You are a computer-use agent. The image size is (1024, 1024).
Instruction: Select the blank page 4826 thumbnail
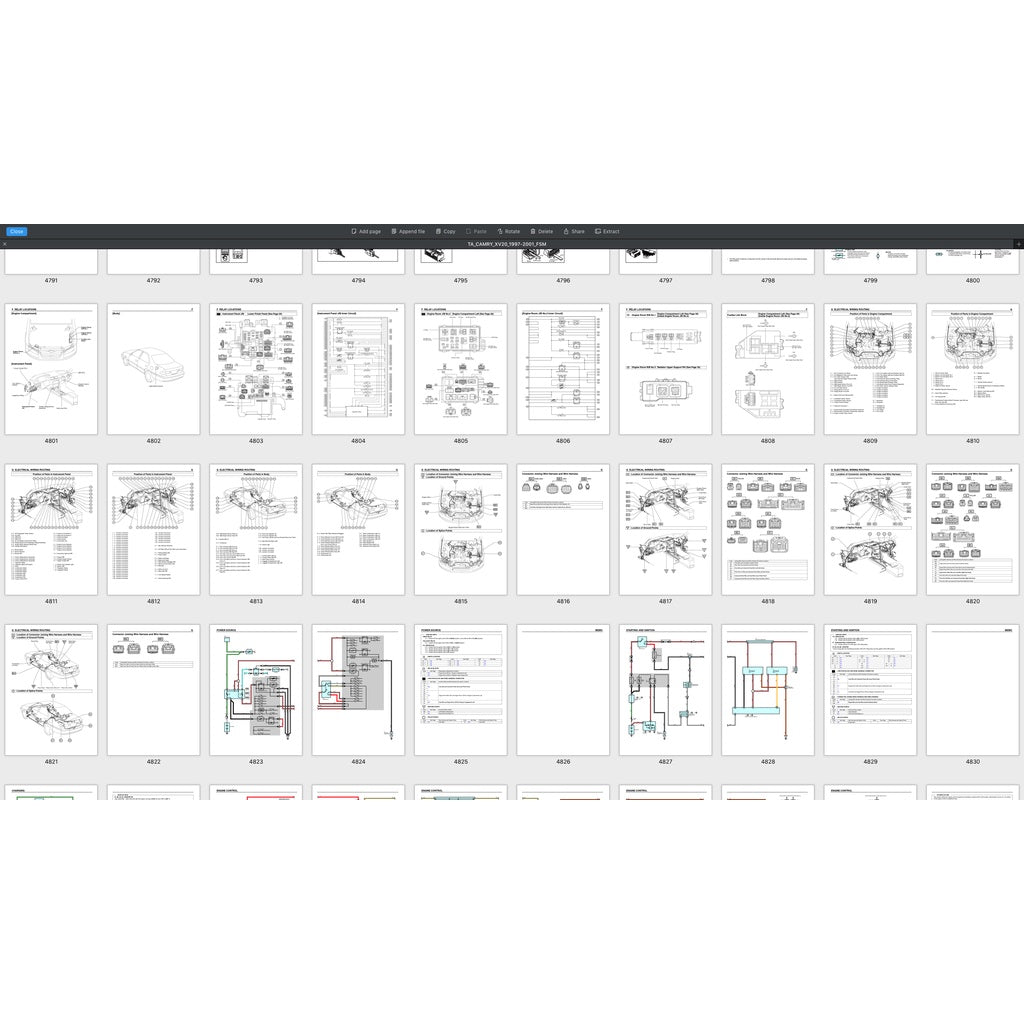pyautogui.click(x=563, y=690)
